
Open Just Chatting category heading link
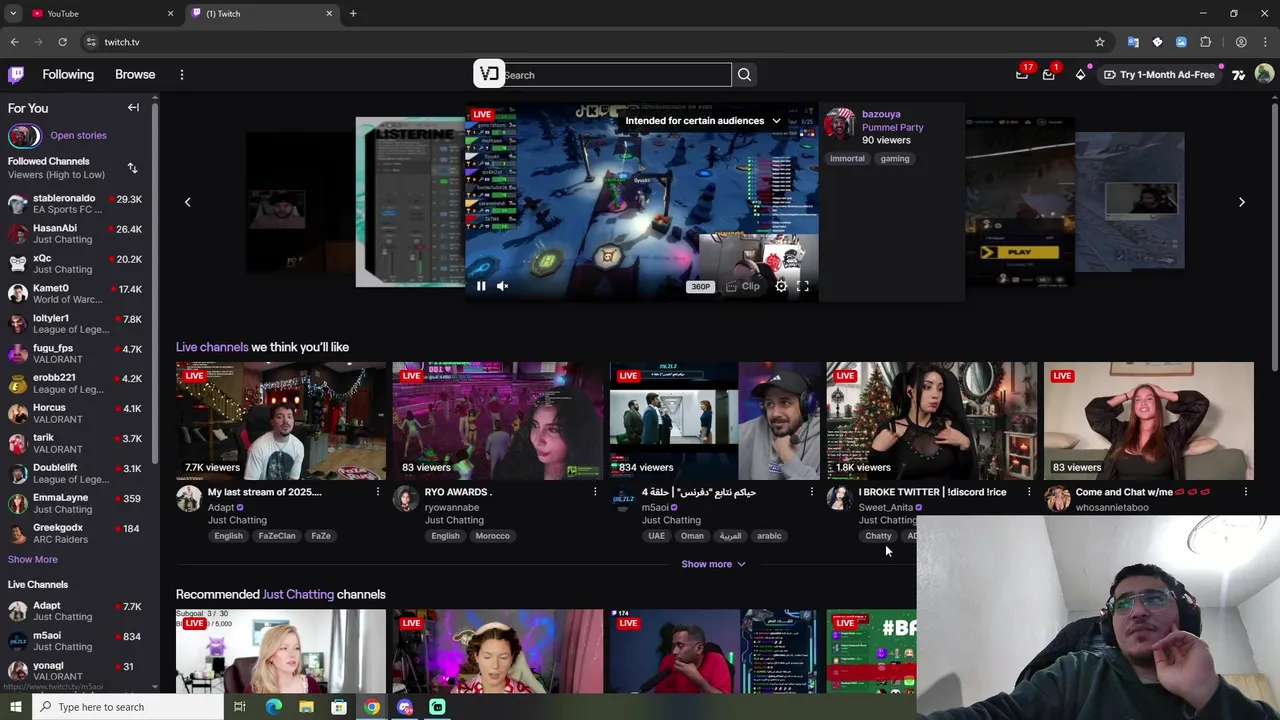(x=298, y=594)
